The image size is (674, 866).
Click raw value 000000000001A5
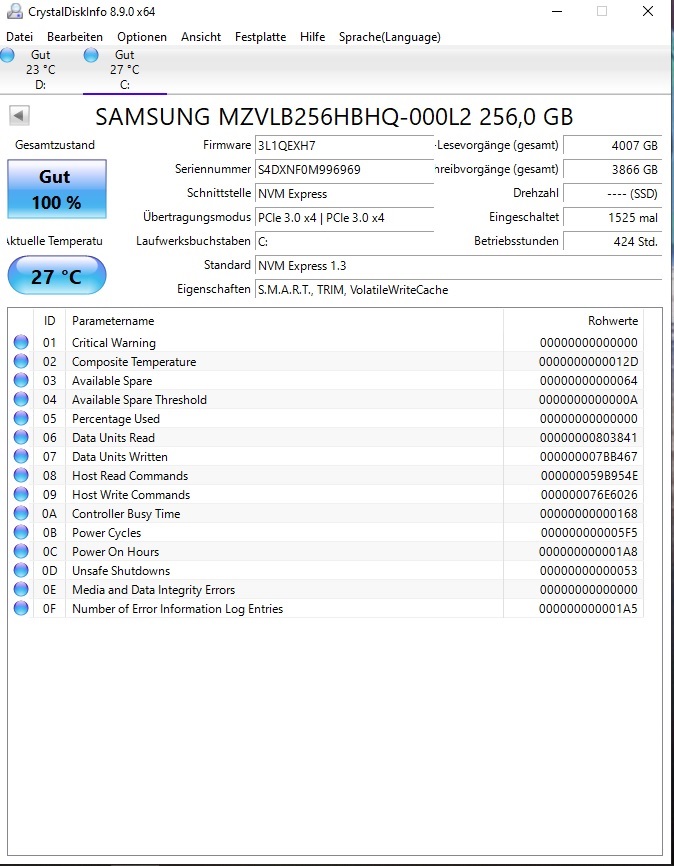tap(588, 609)
